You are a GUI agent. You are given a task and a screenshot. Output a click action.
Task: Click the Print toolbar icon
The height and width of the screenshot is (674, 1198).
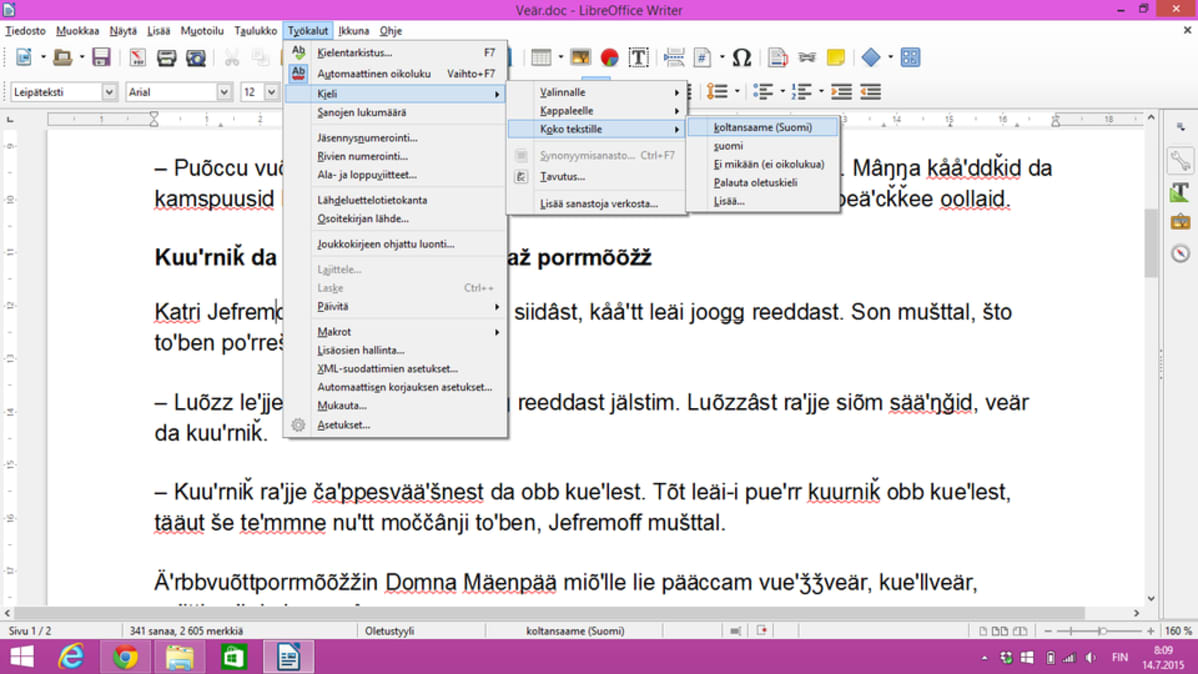(x=167, y=57)
